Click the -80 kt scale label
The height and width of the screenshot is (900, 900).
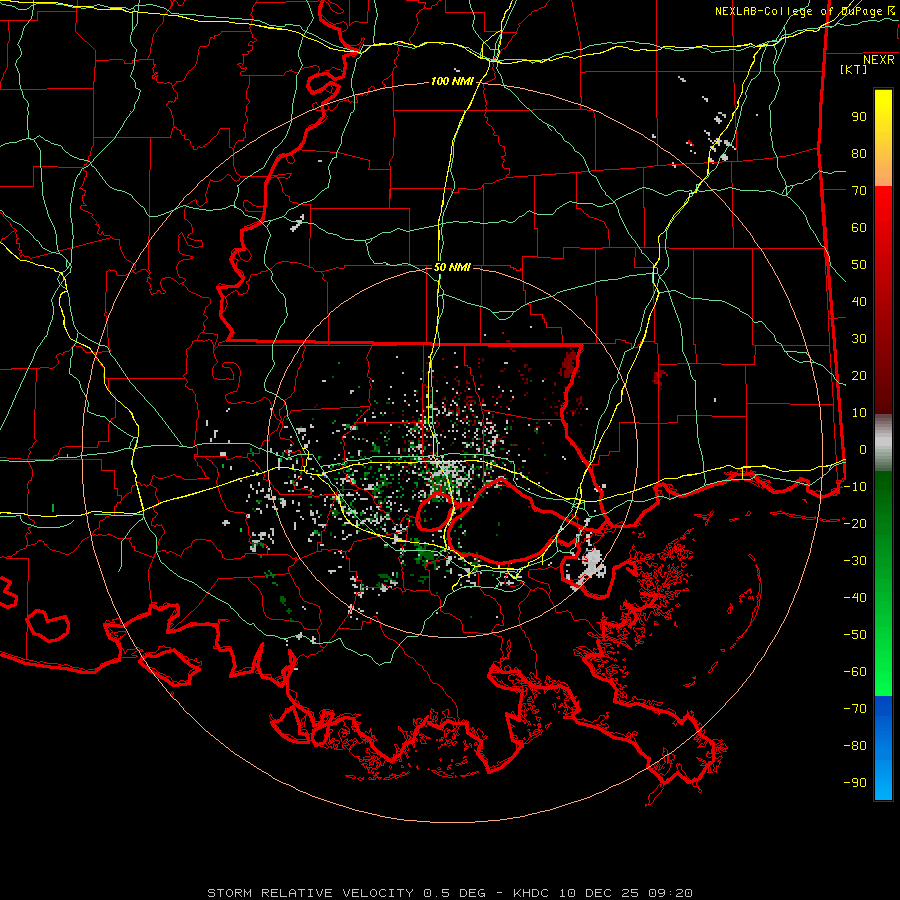855,746
